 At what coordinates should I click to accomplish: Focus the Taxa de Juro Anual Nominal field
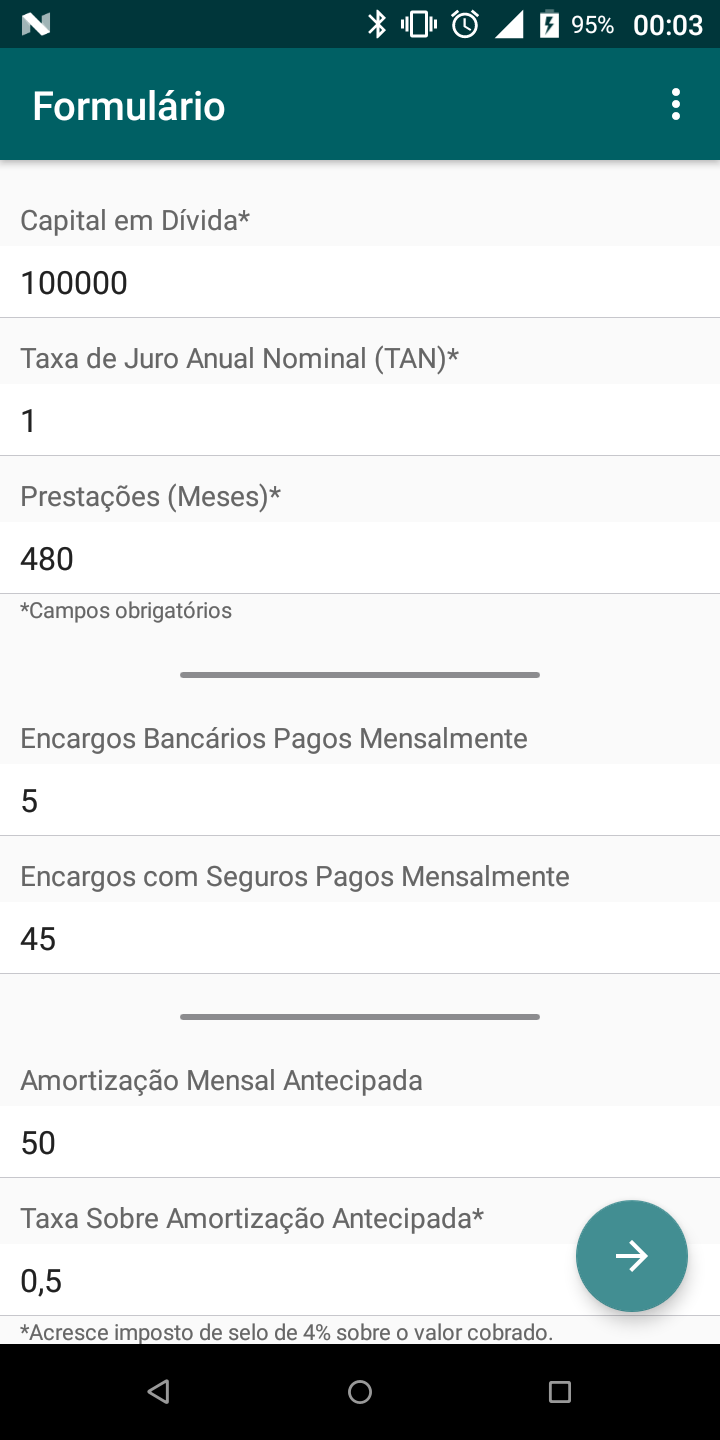pos(360,421)
